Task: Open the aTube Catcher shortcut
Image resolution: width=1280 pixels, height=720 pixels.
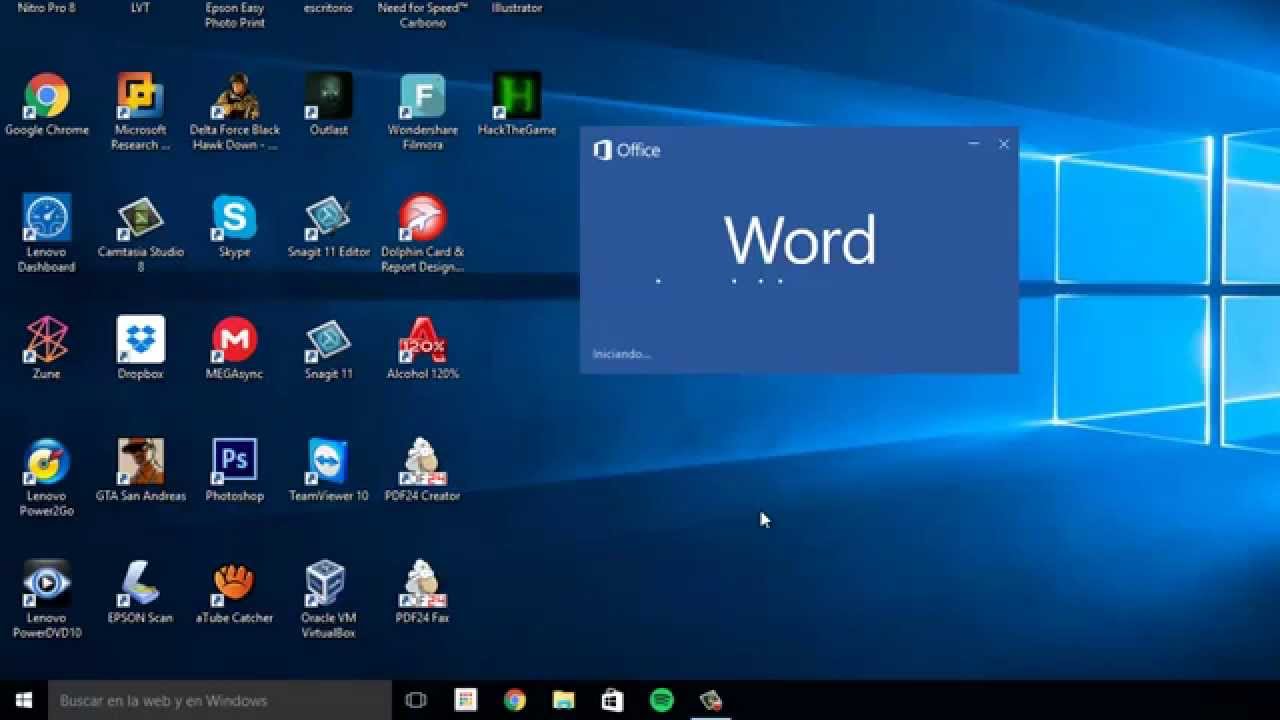Action: click(235, 592)
